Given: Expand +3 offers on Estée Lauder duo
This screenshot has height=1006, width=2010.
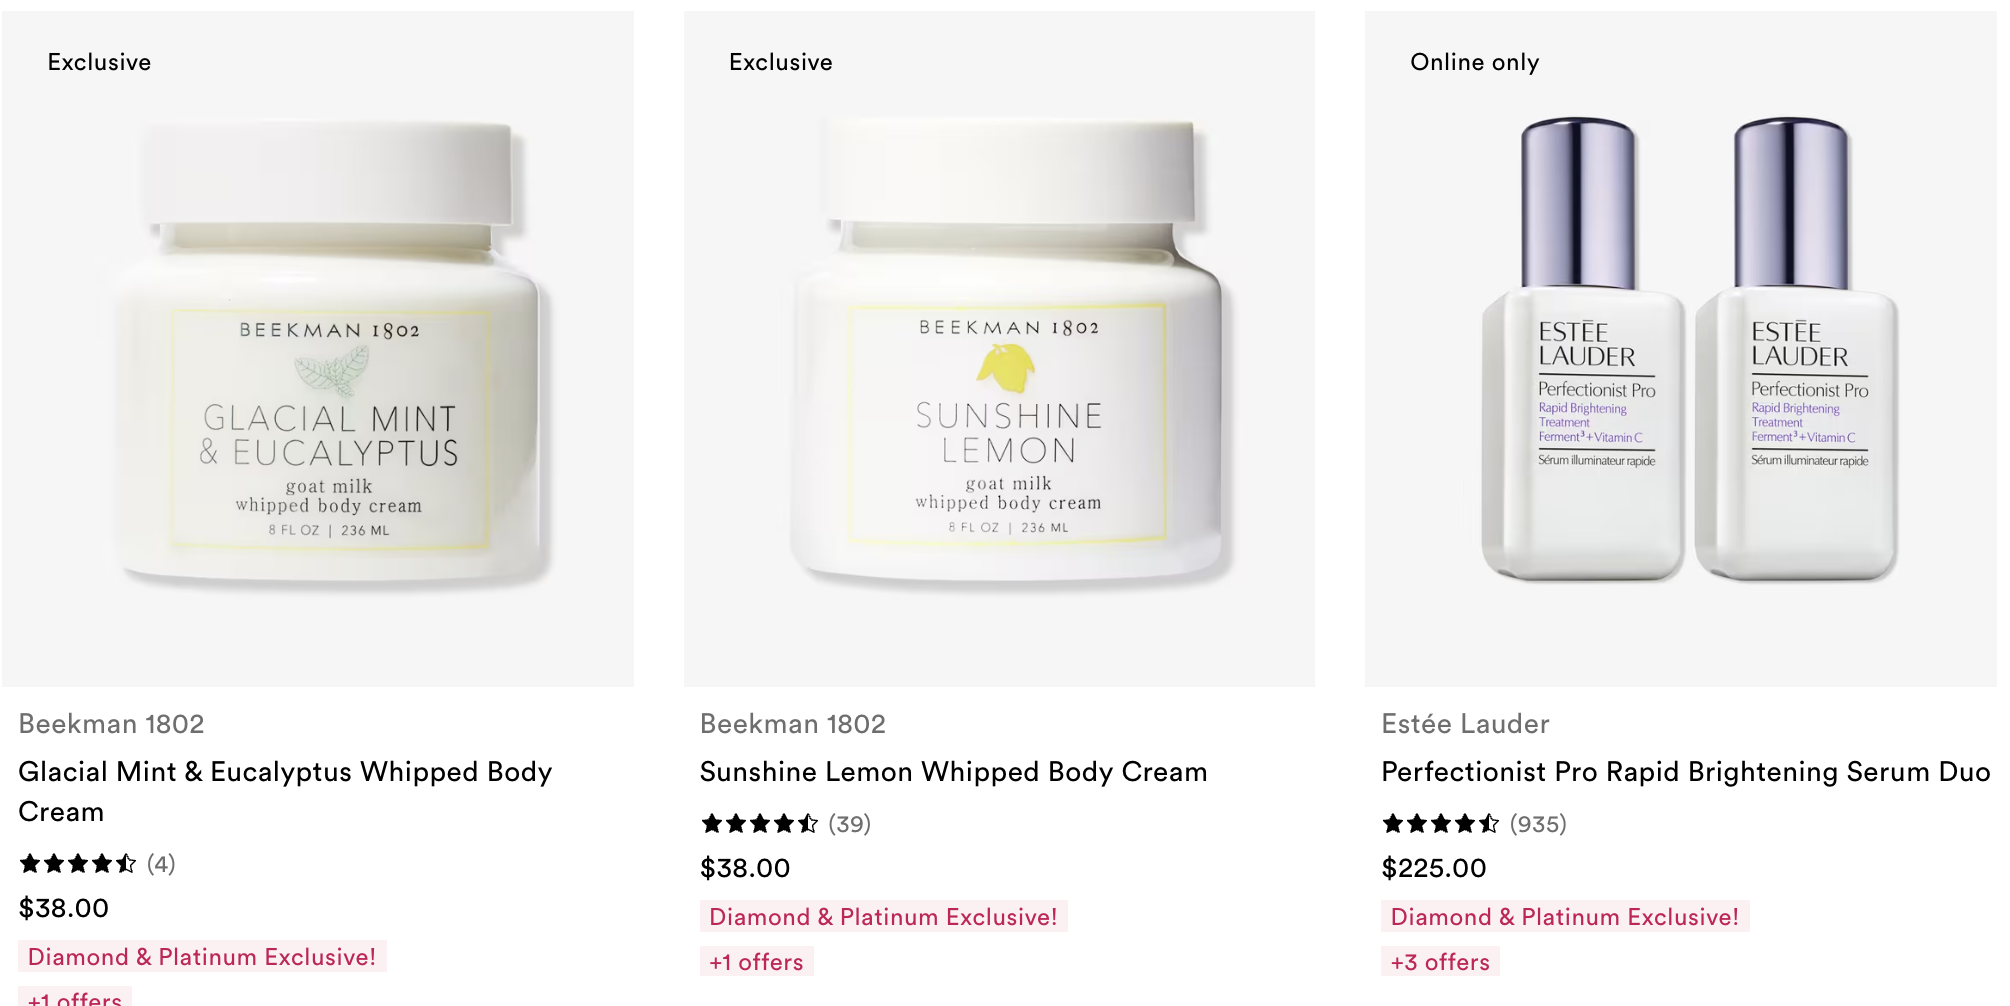Looking at the screenshot, I should tap(1440, 962).
